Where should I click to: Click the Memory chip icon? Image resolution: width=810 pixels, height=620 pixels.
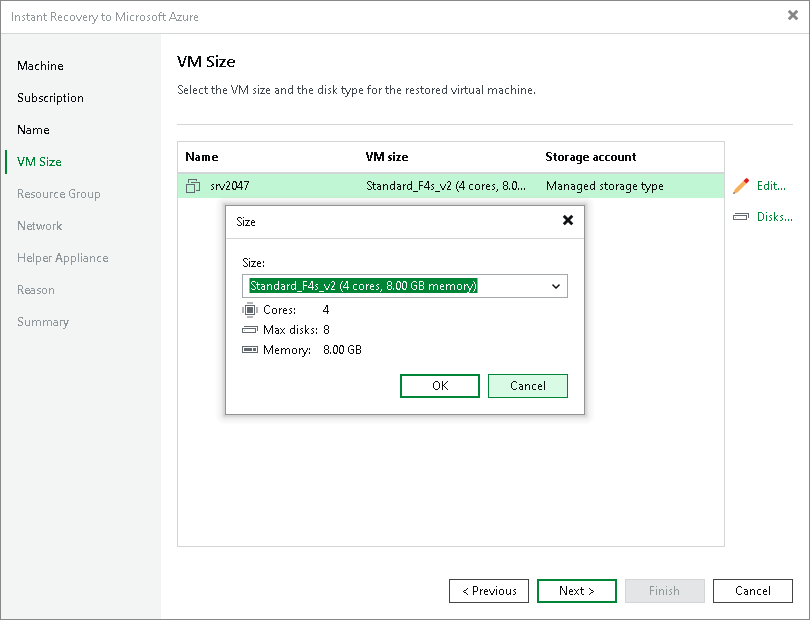tap(250, 350)
